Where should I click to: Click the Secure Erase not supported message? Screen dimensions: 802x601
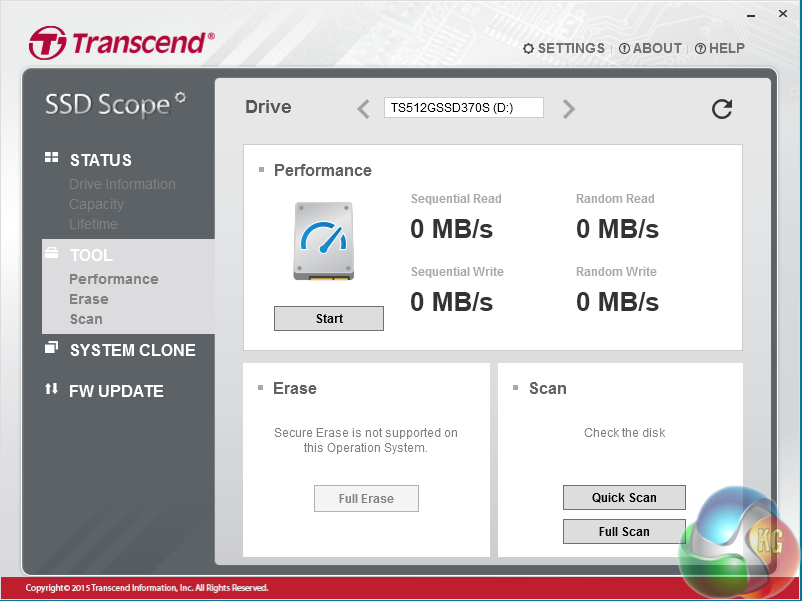tap(366, 440)
